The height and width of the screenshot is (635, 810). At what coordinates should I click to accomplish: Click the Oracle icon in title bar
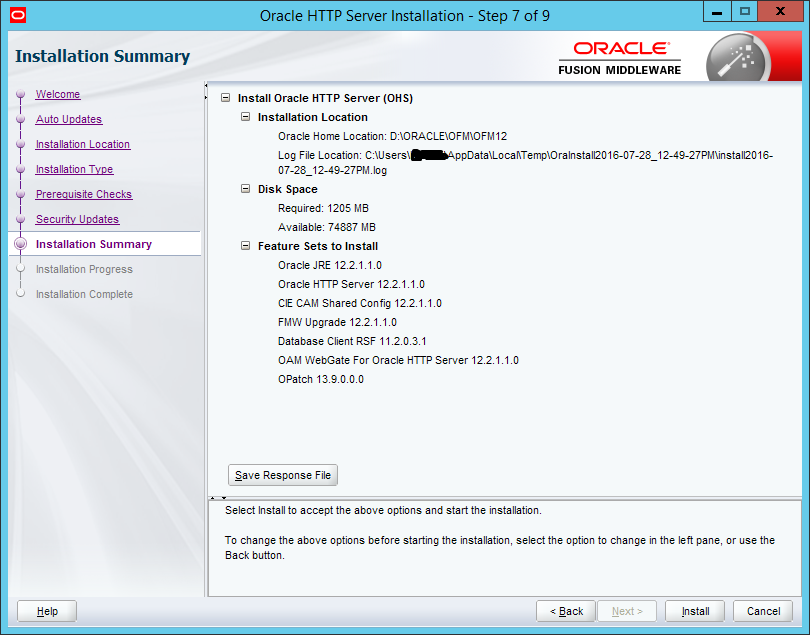click(13, 15)
